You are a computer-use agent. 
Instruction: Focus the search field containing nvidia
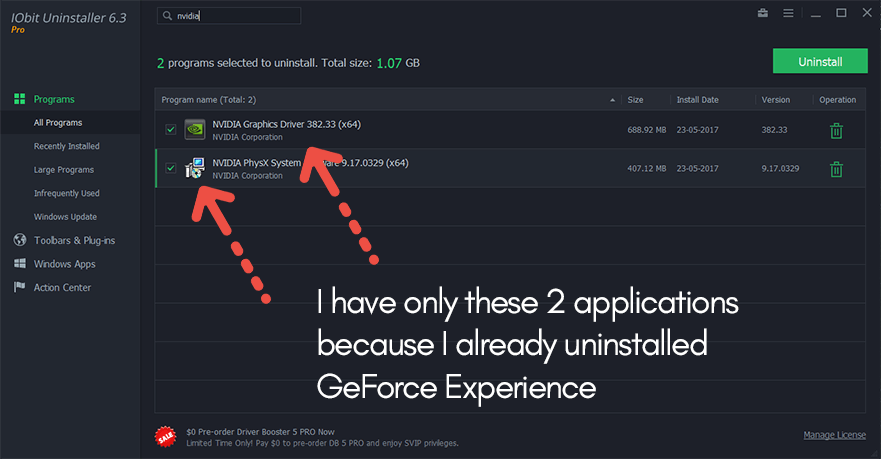tap(229, 16)
